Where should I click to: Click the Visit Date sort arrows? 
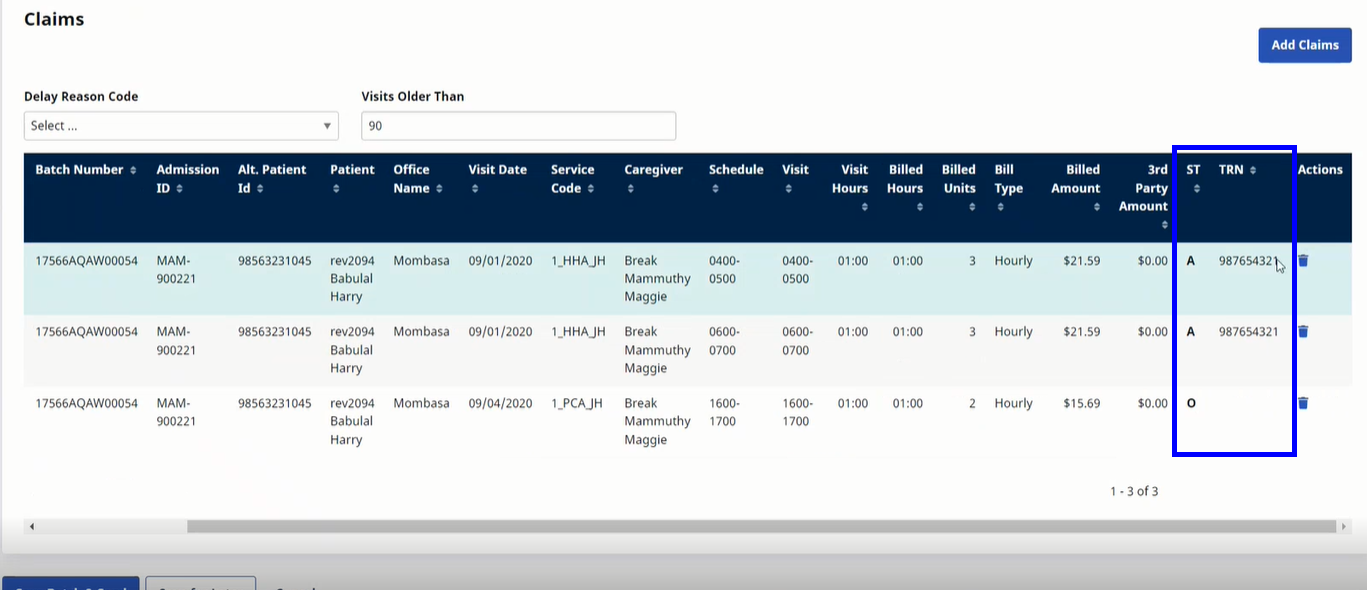[474, 188]
